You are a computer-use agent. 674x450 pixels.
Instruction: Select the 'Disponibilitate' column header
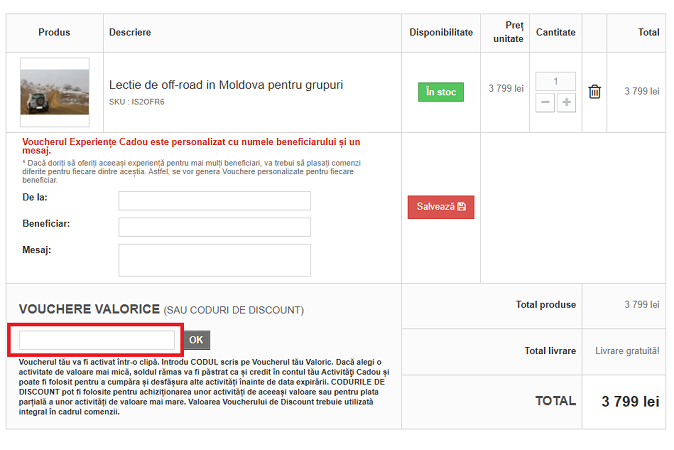tap(441, 33)
